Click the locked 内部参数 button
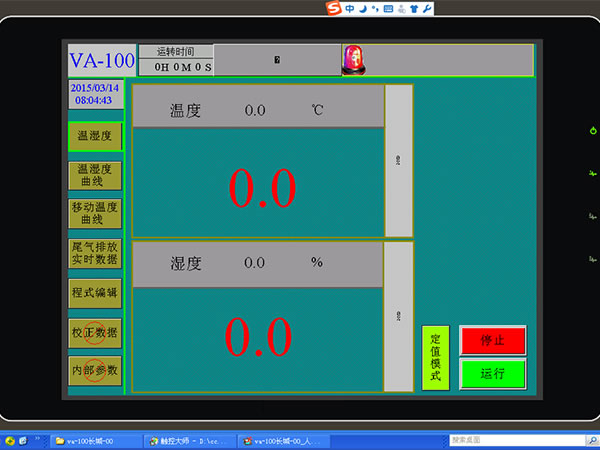This screenshot has height=450, width=600. [x=95, y=371]
